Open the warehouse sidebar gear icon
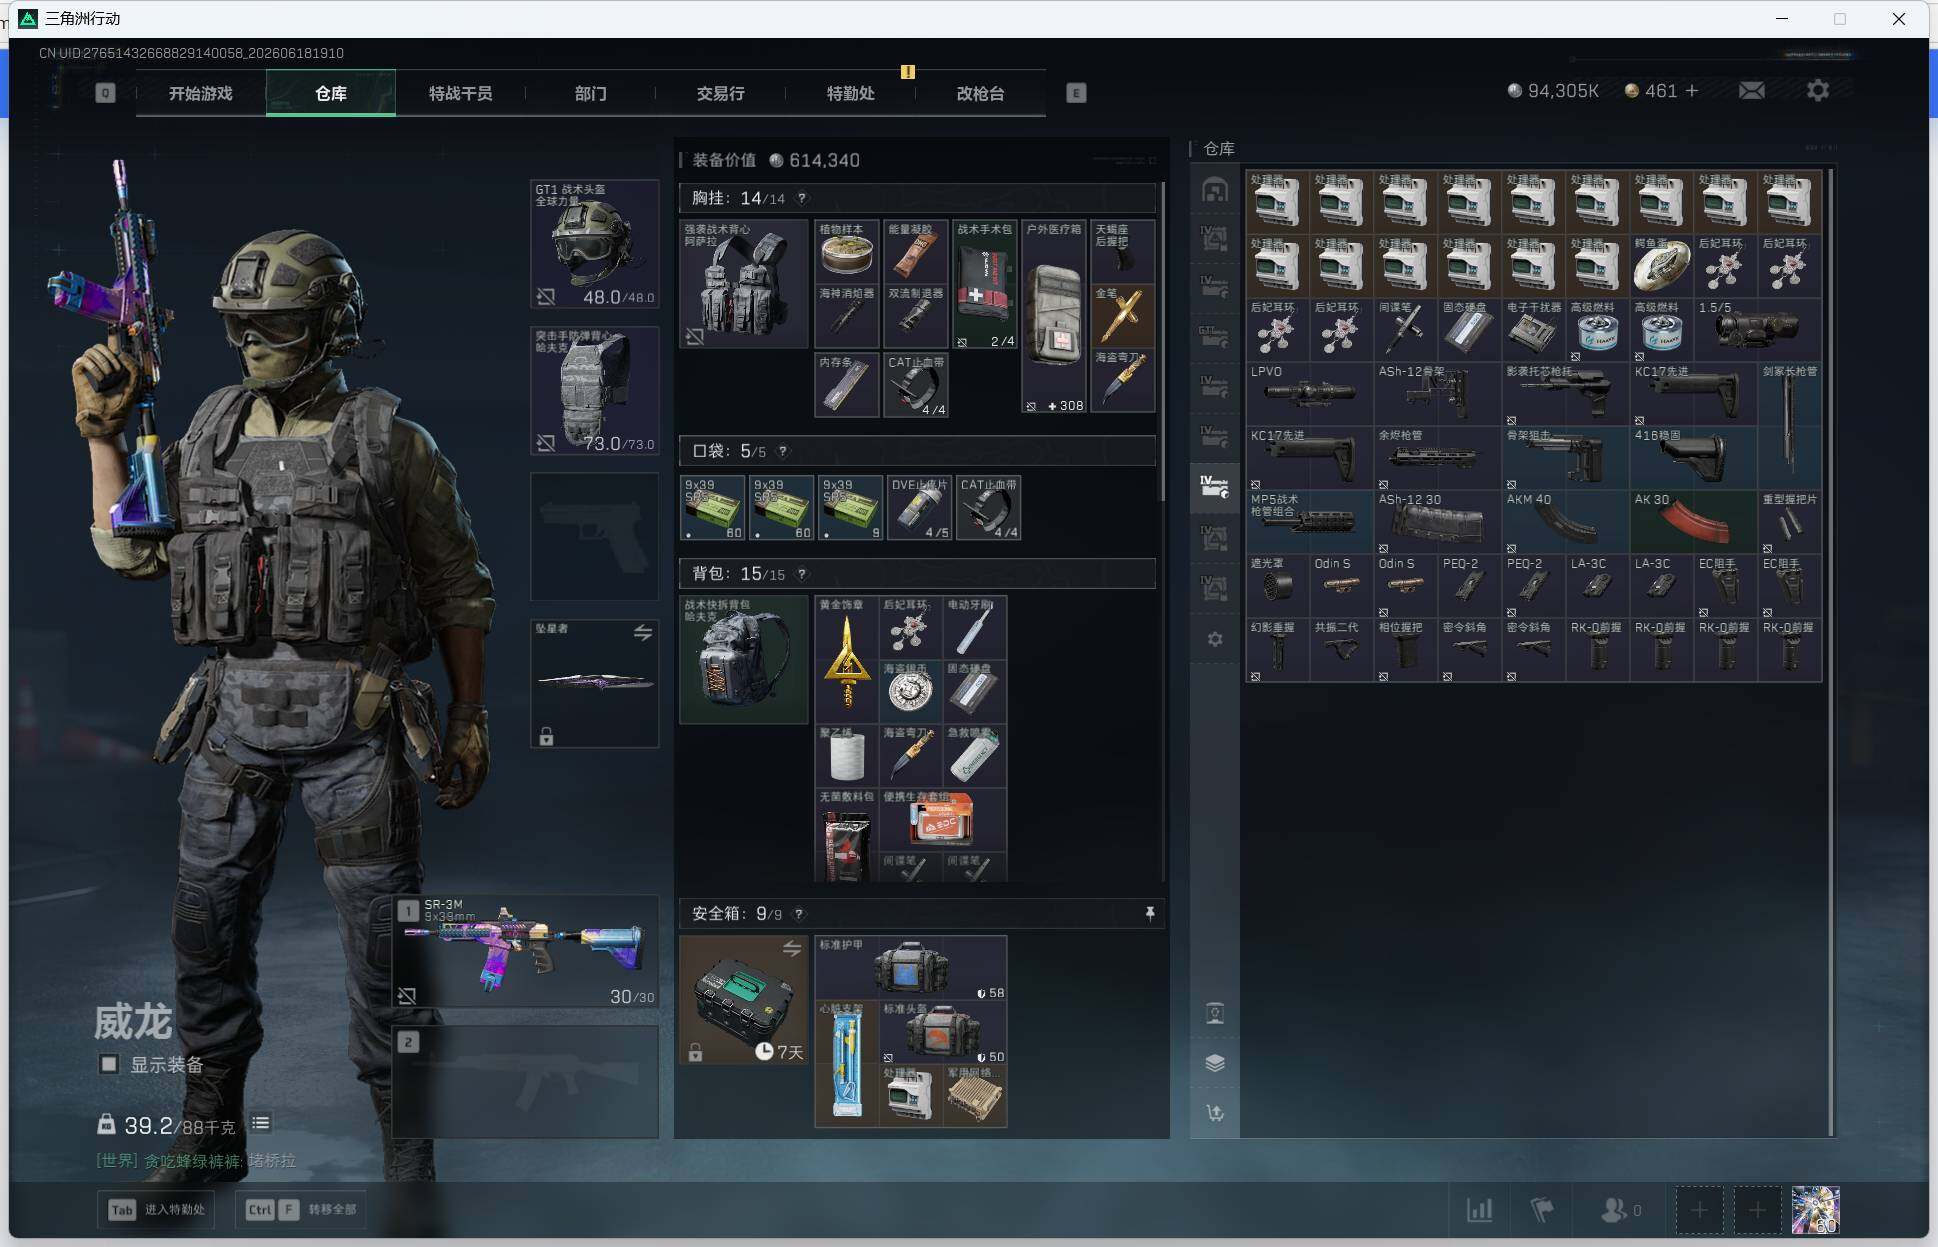This screenshot has width=1938, height=1247. pyautogui.click(x=1215, y=639)
